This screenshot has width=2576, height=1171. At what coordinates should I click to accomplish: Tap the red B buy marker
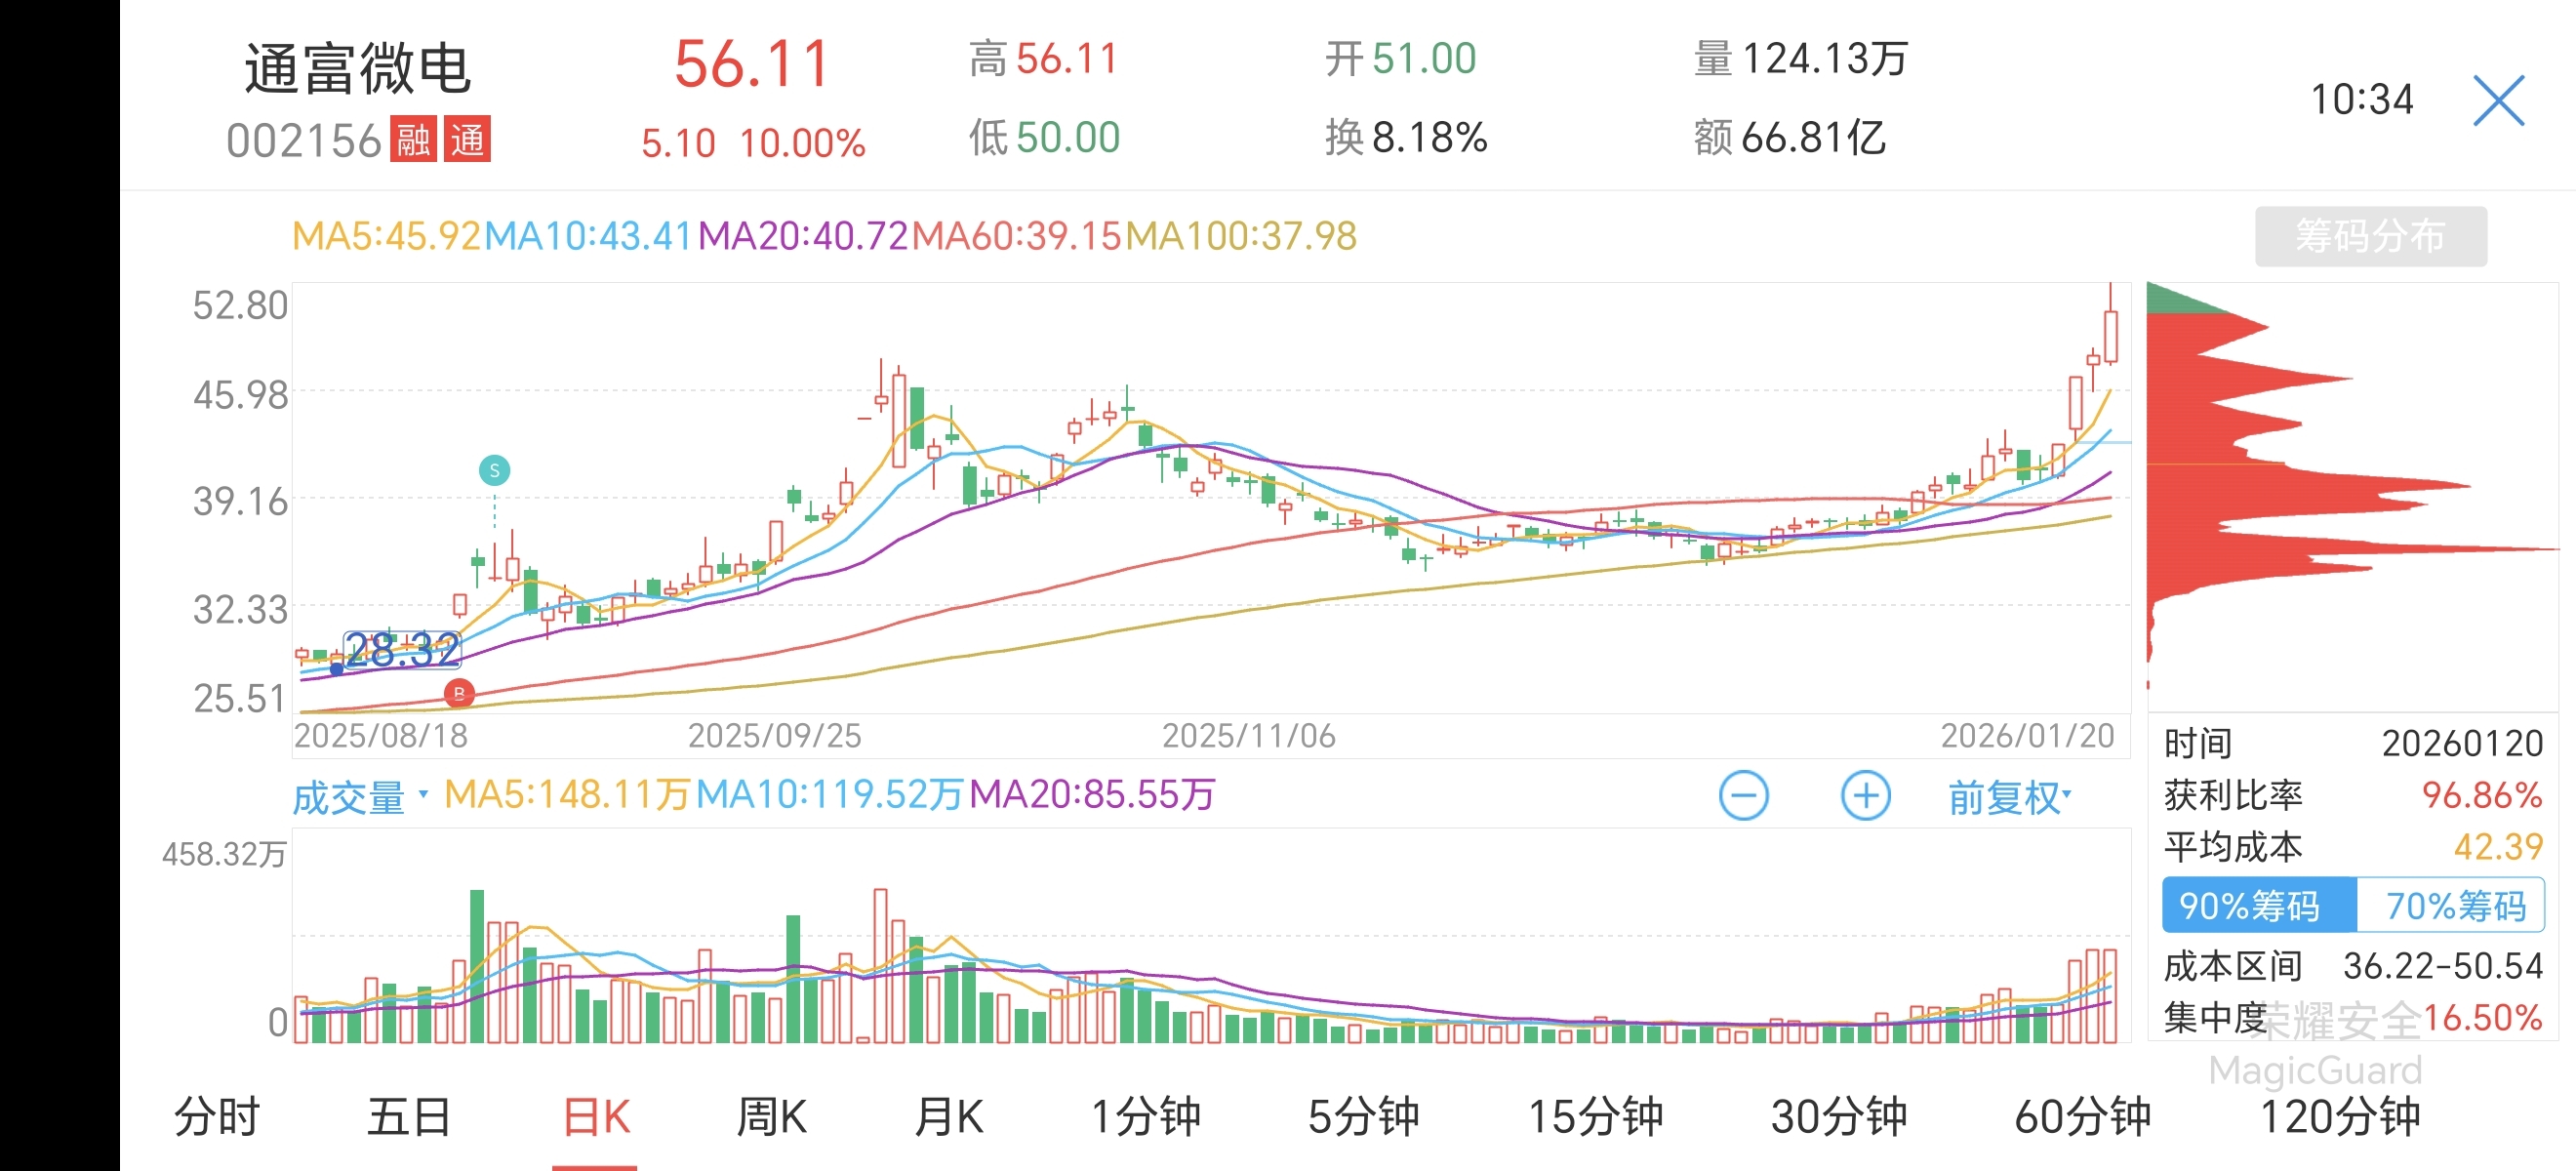point(459,692)
